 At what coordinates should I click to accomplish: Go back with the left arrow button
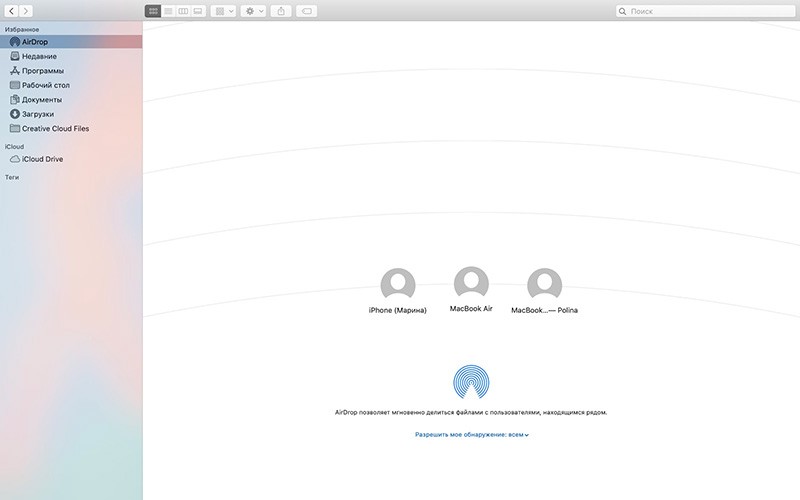[x=11, y=11]
